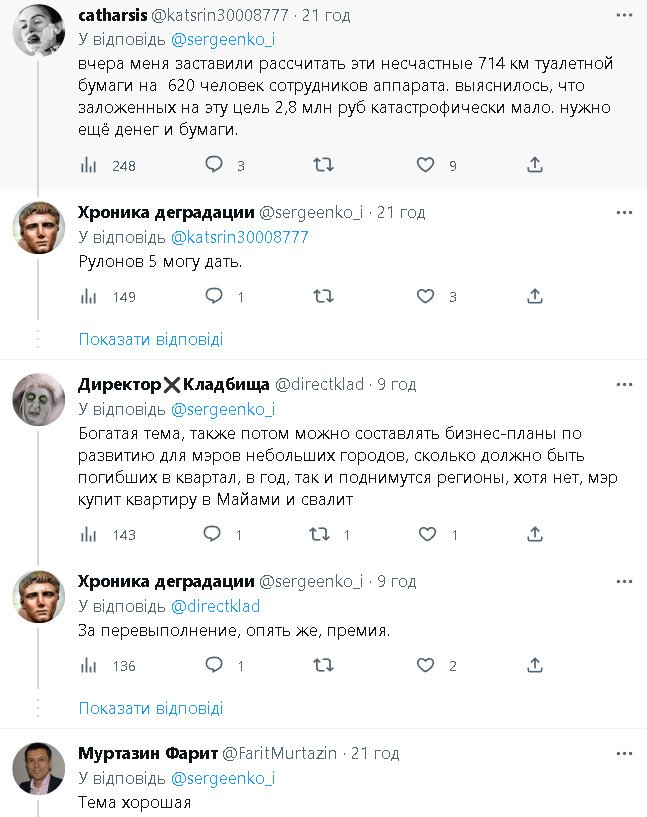View analytics showing 248 views
The width and height of the screenshot is (647, 817).
(89, 165)
